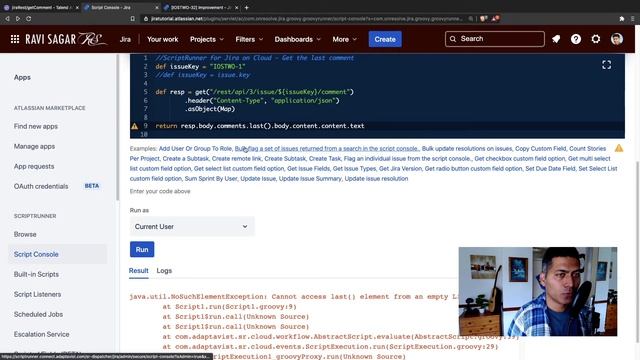
Task: Click the Add User Or Group To Role example
Action: pos(195,149)
